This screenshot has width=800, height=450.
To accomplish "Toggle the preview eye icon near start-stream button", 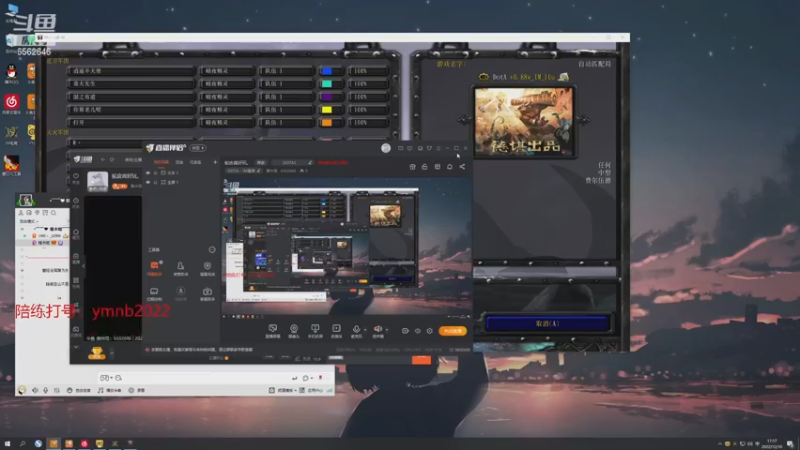I will [x=417, y=331].
